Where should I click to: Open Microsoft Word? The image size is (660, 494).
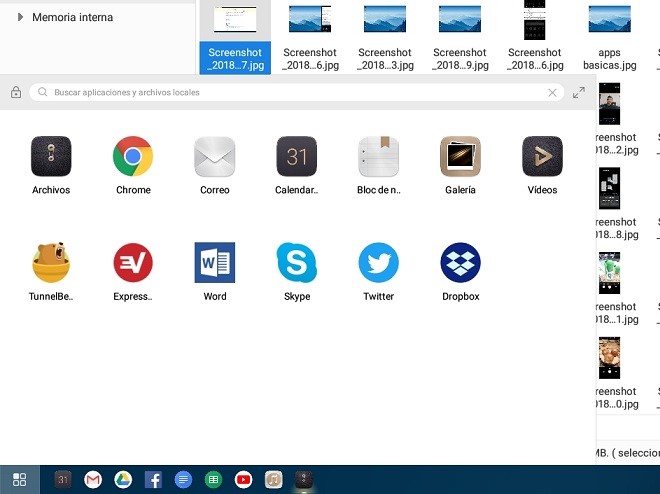(x=215, y=263)
